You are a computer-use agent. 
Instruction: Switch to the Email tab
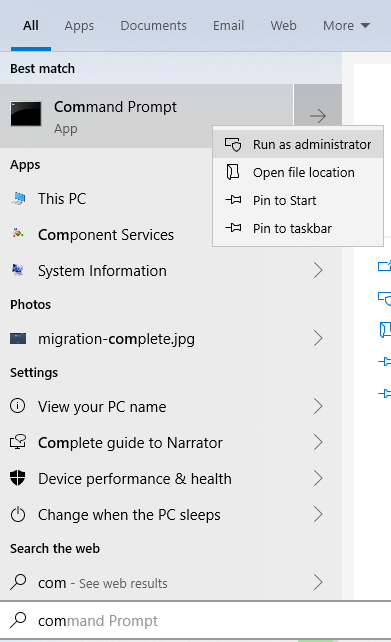(228, 25)
